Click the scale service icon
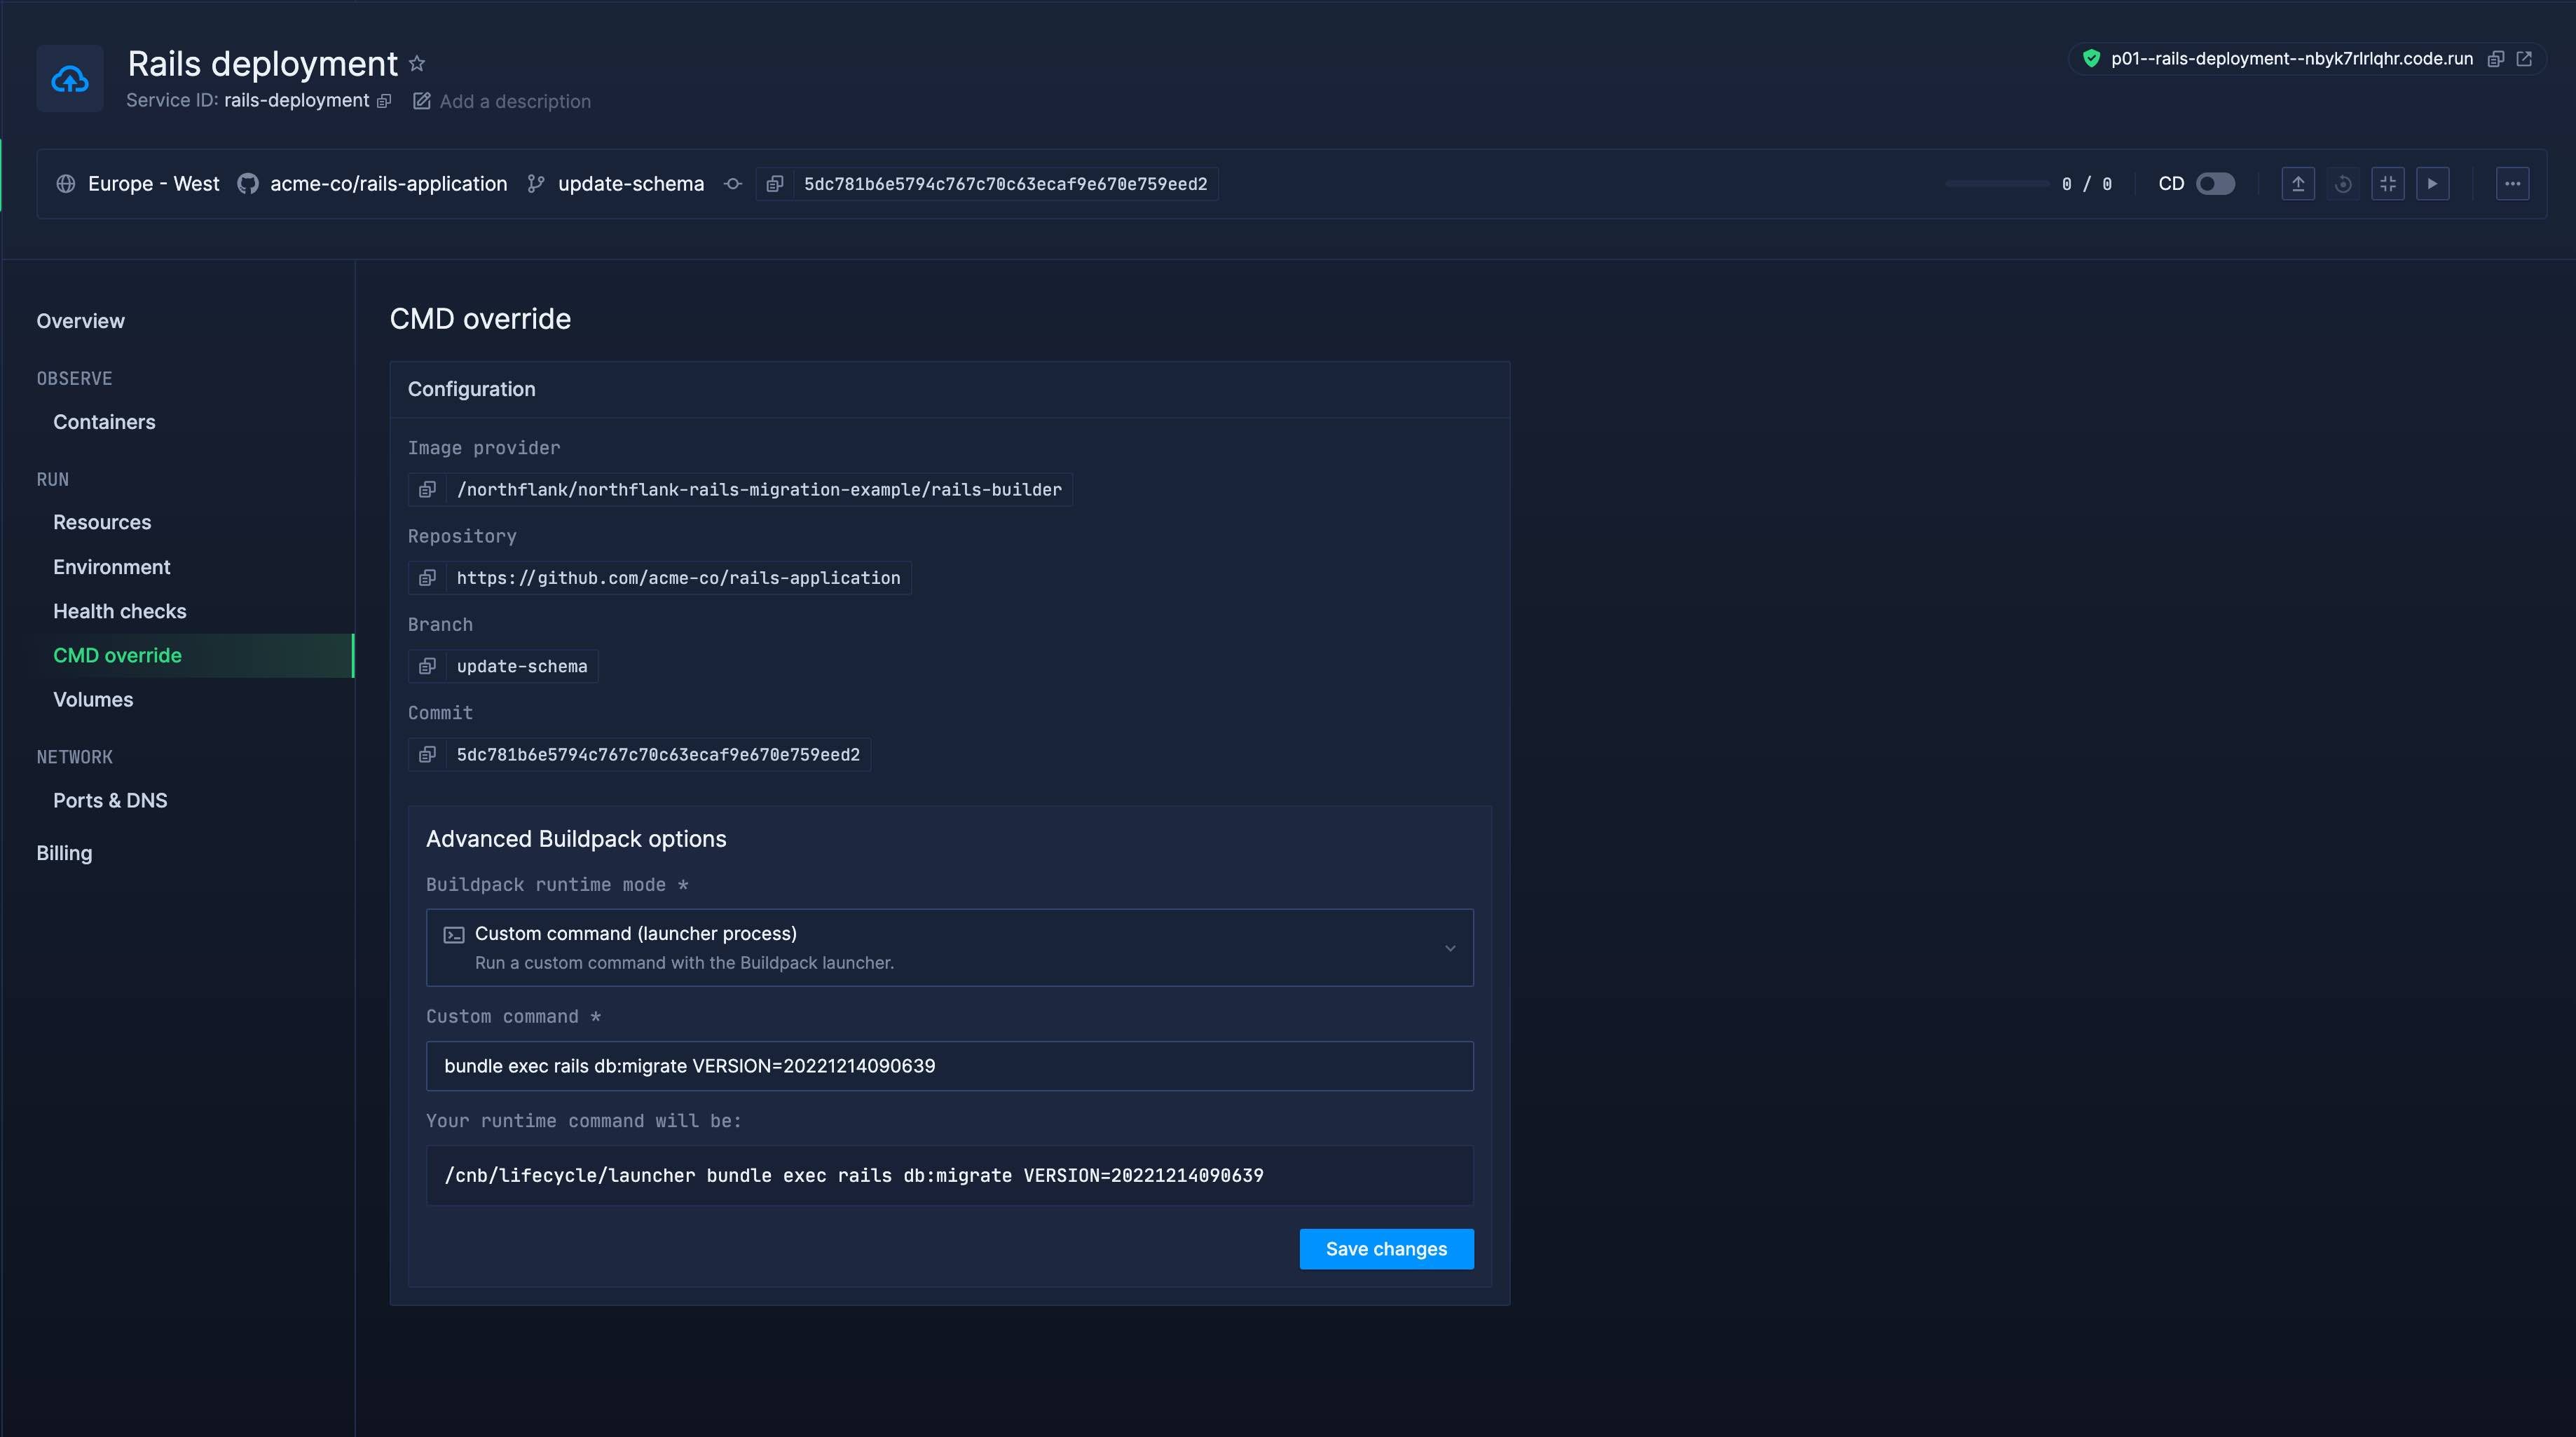 [x=2389, y=183]
